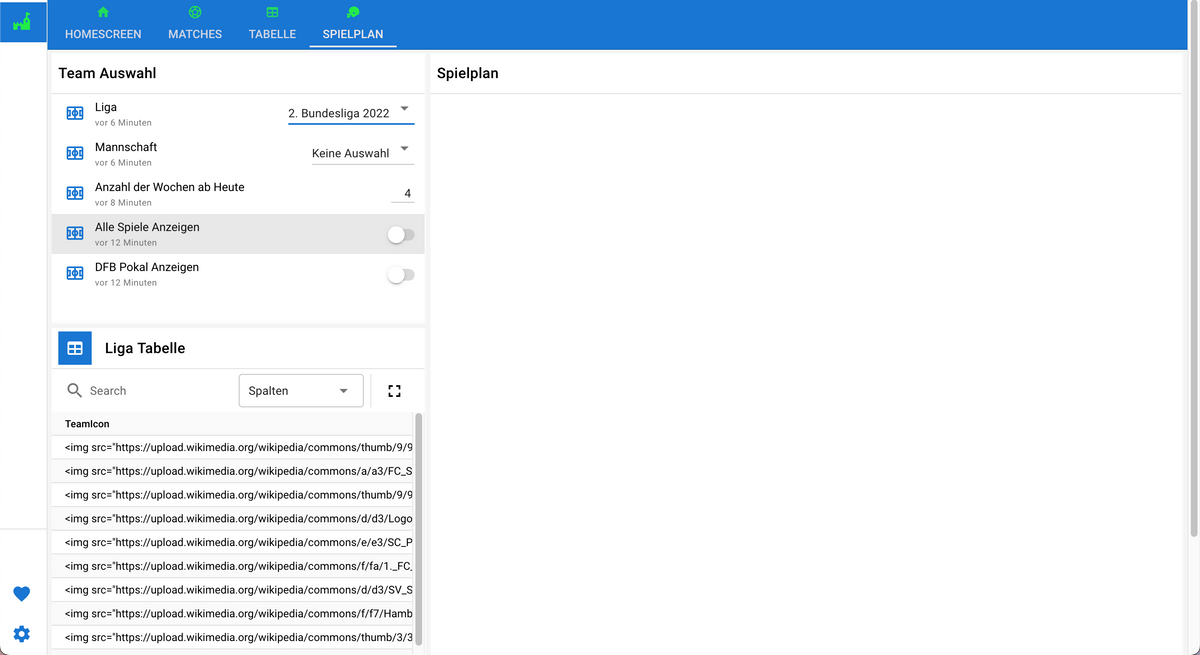Click the field icon beside Mannschaft
Viewport: 1200px width, 655px height.
(74, 153)
